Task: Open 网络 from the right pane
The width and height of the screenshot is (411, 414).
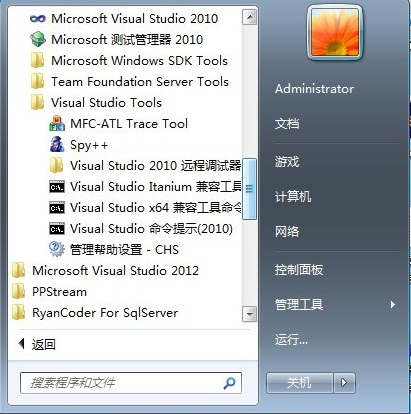Action: (x=287, y=231)
